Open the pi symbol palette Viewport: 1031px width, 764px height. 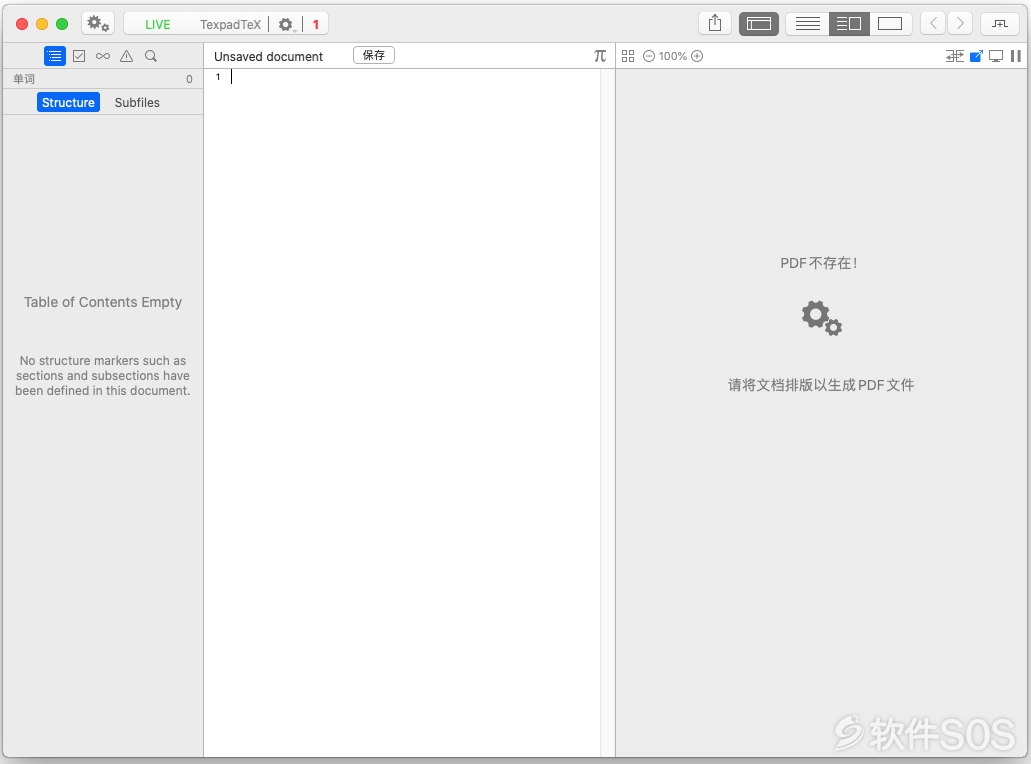pyautogui.click(x=600, y=56)
